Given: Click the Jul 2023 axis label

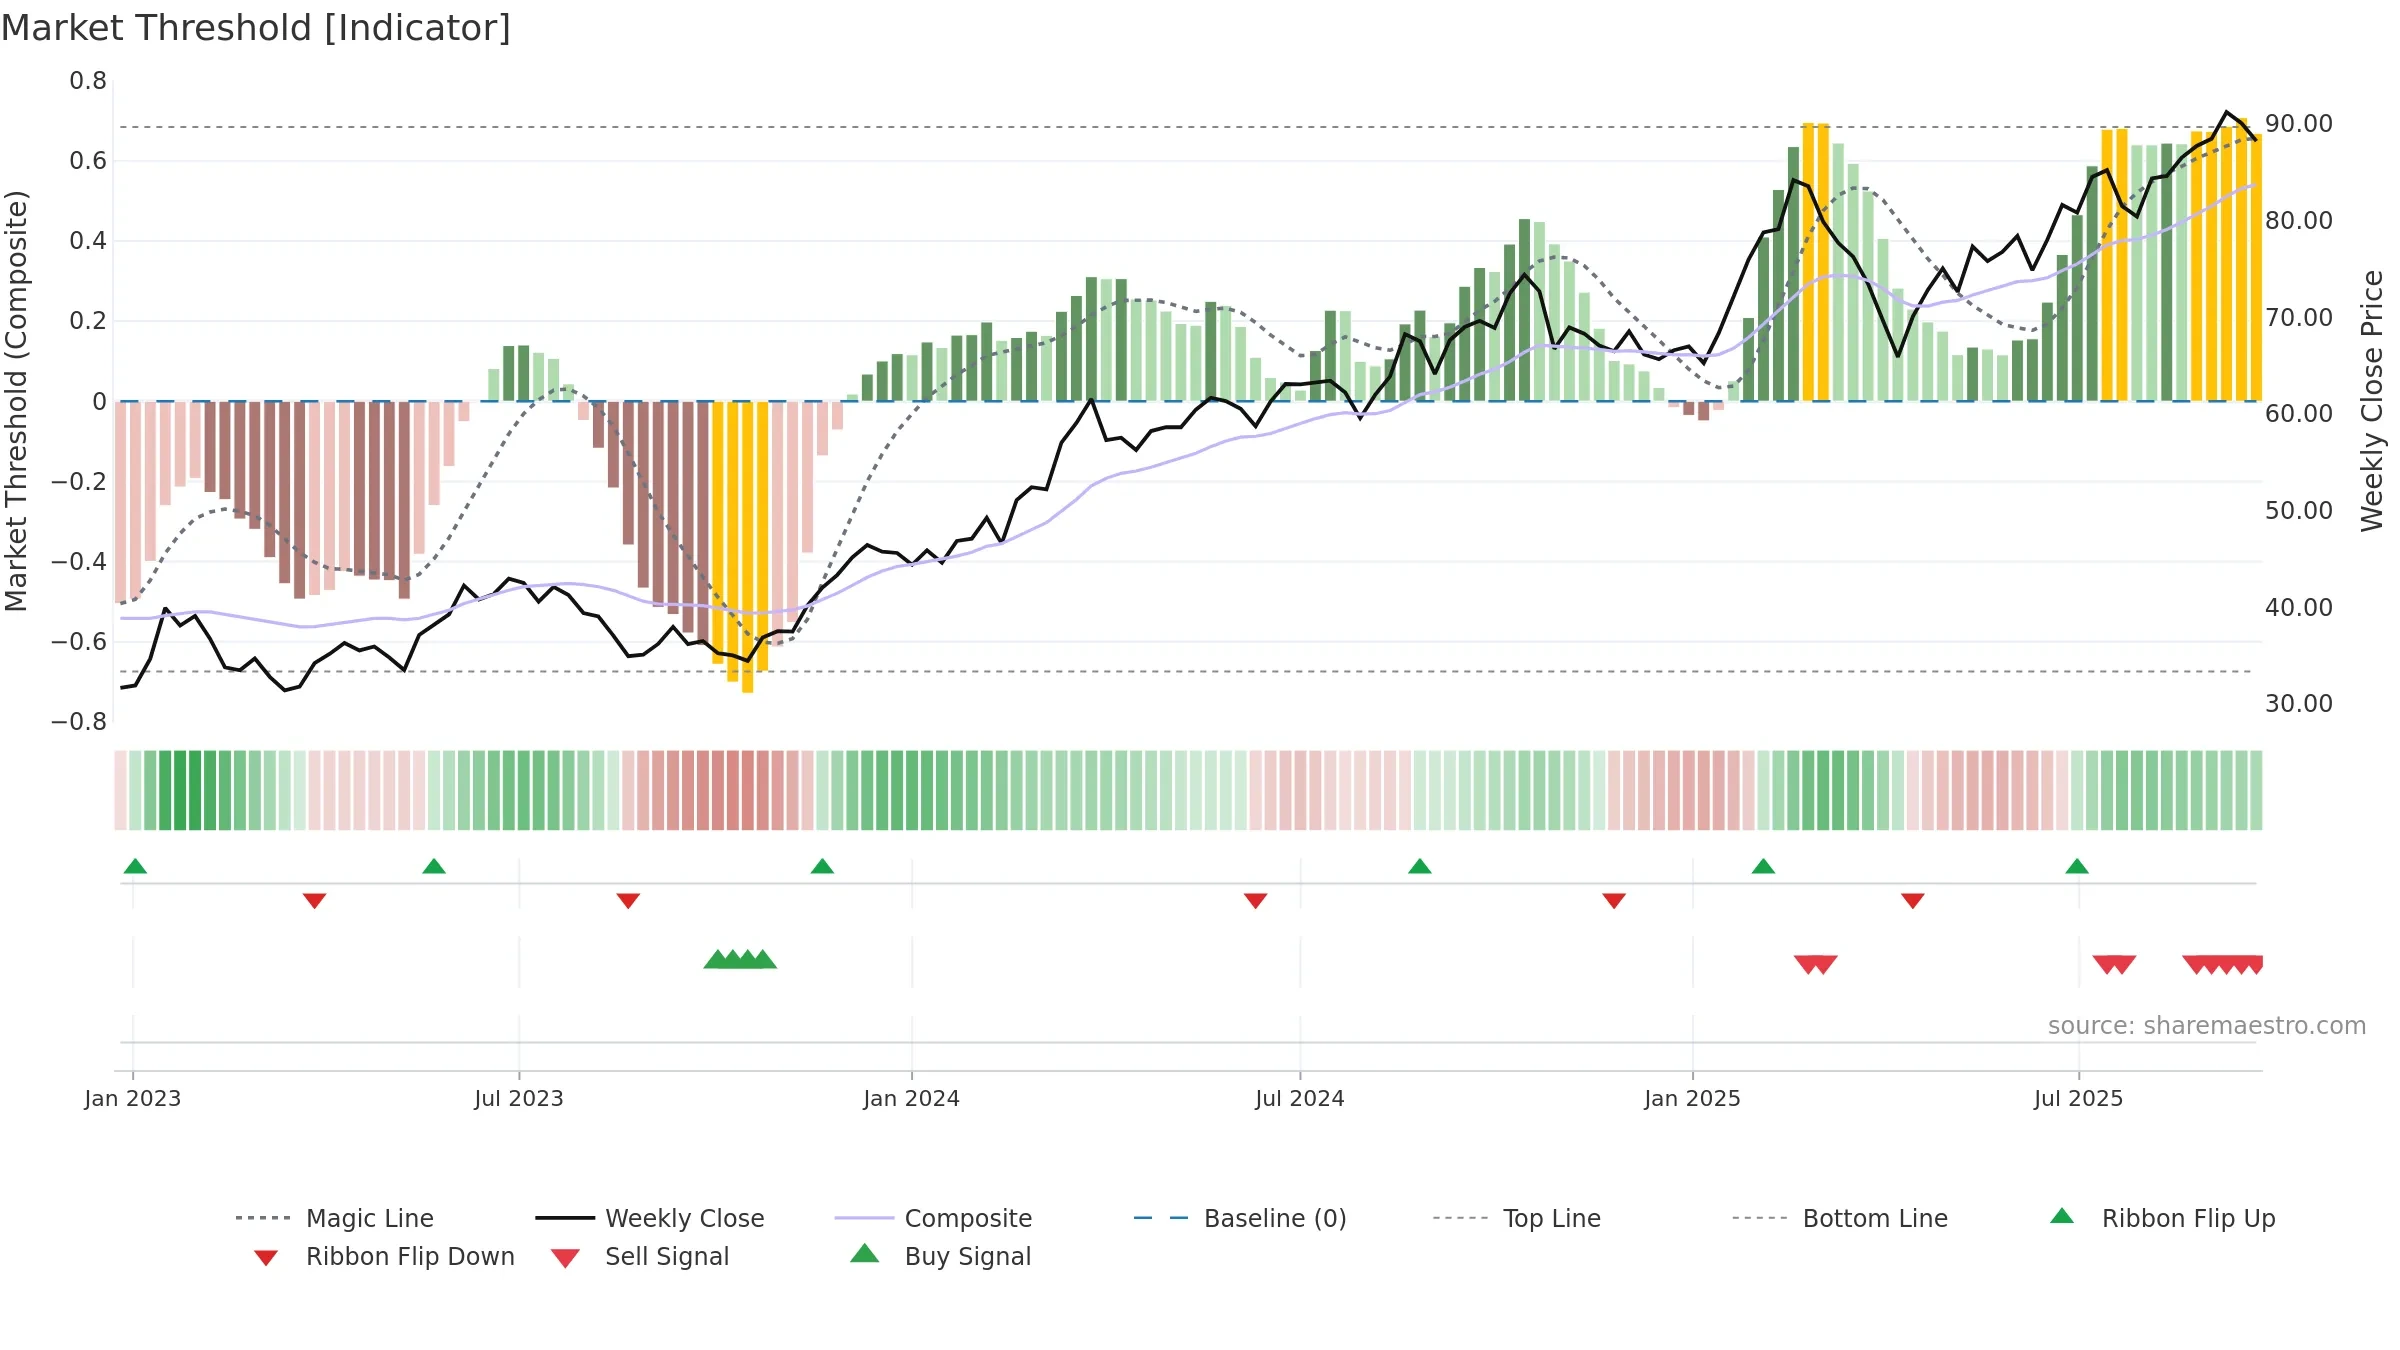Looking at the screenshot, I should pyautogui.click(x=519, y=1098).
